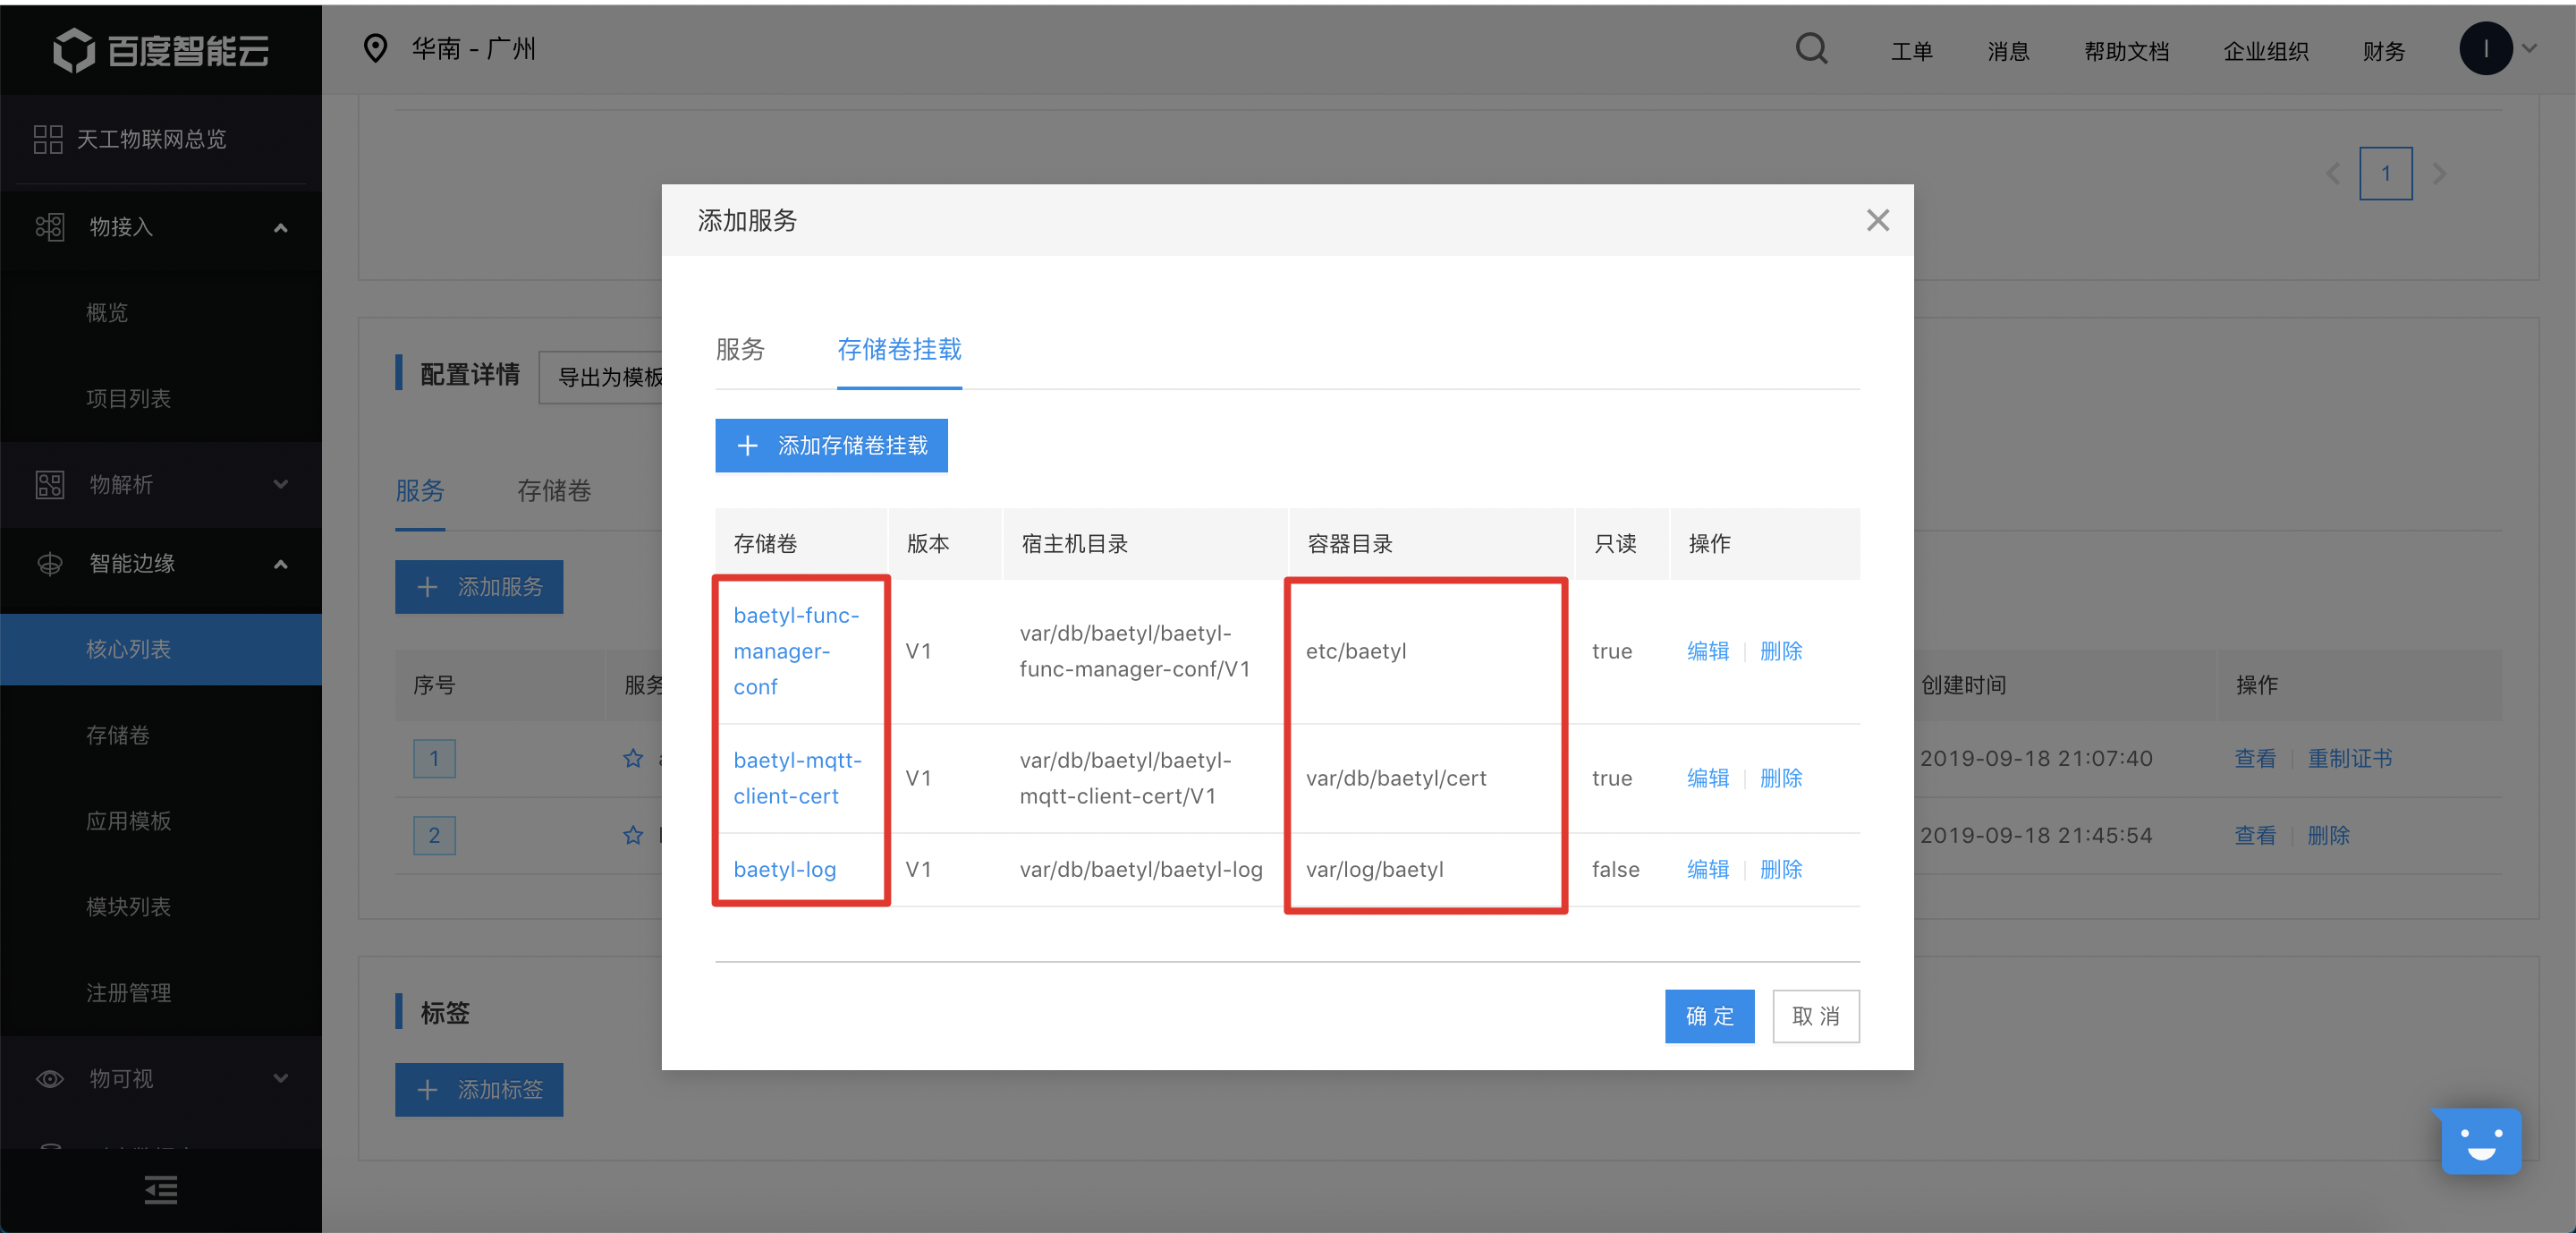The height and width of the screenshot is (1233, 2576).
Task: Delete the etc/baetyl mount row
Action: click(x=1781, y=651)
